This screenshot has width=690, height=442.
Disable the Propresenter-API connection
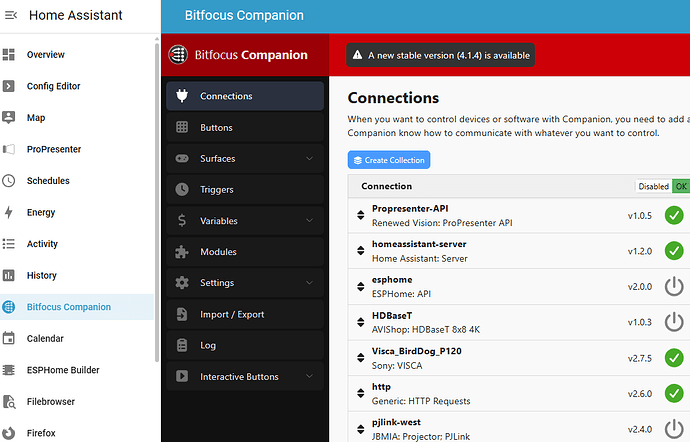point(674,215)
